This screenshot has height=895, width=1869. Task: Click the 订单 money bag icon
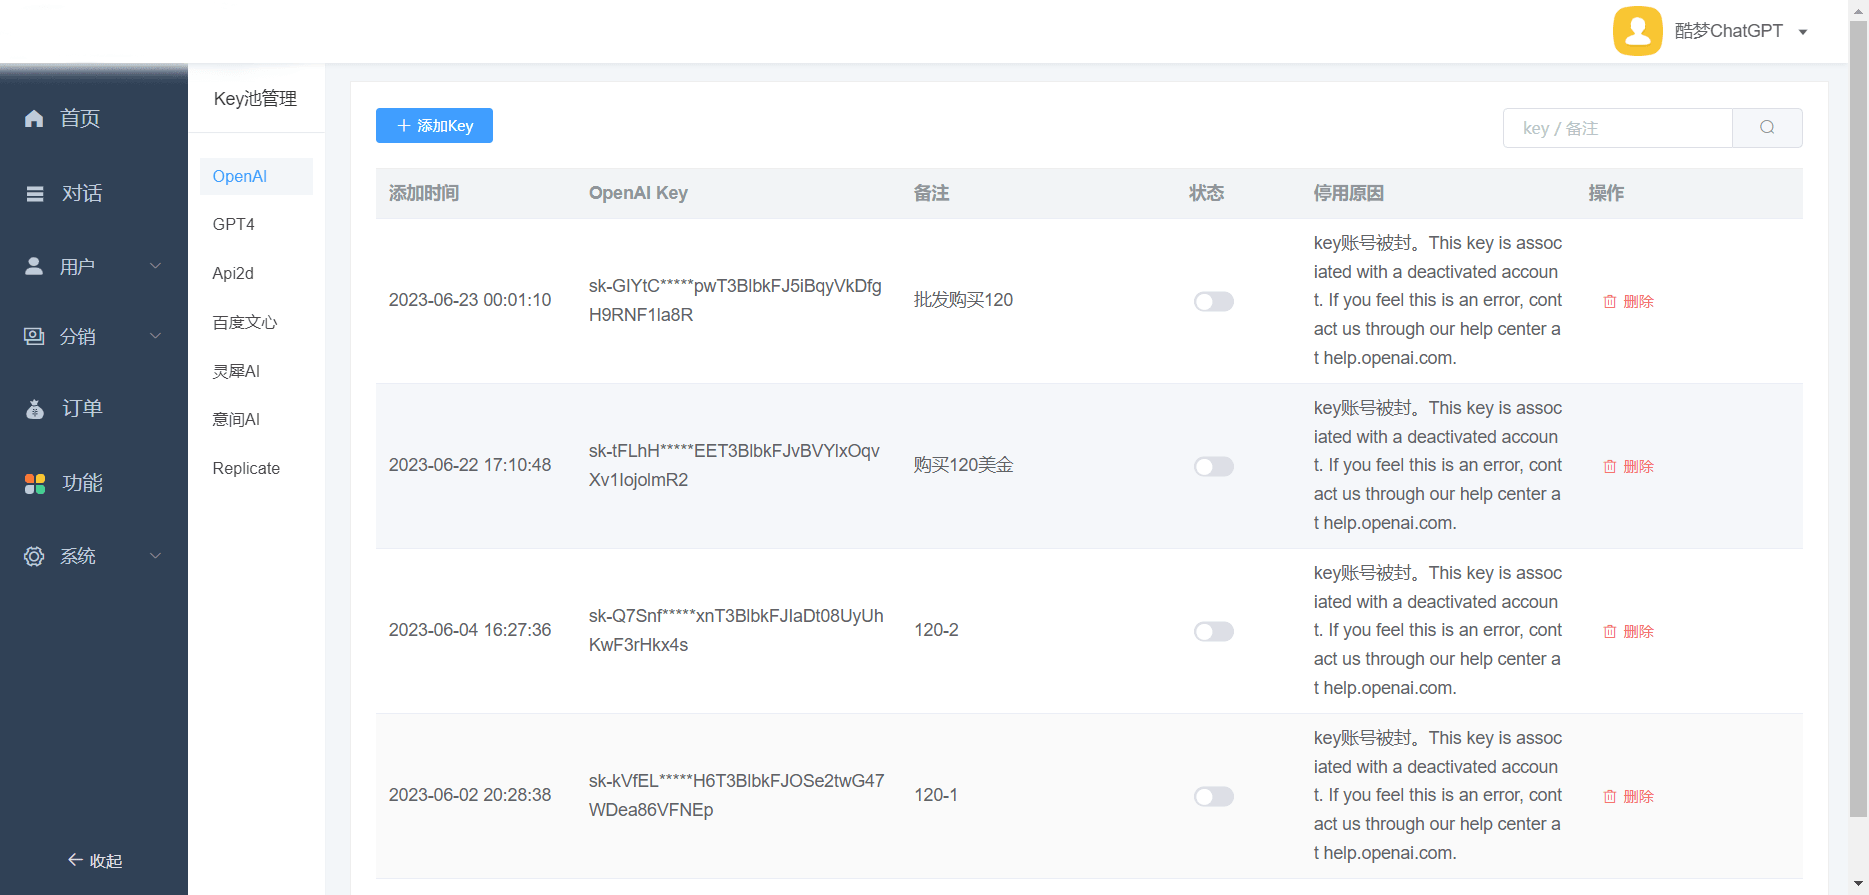tap(35, 409)
